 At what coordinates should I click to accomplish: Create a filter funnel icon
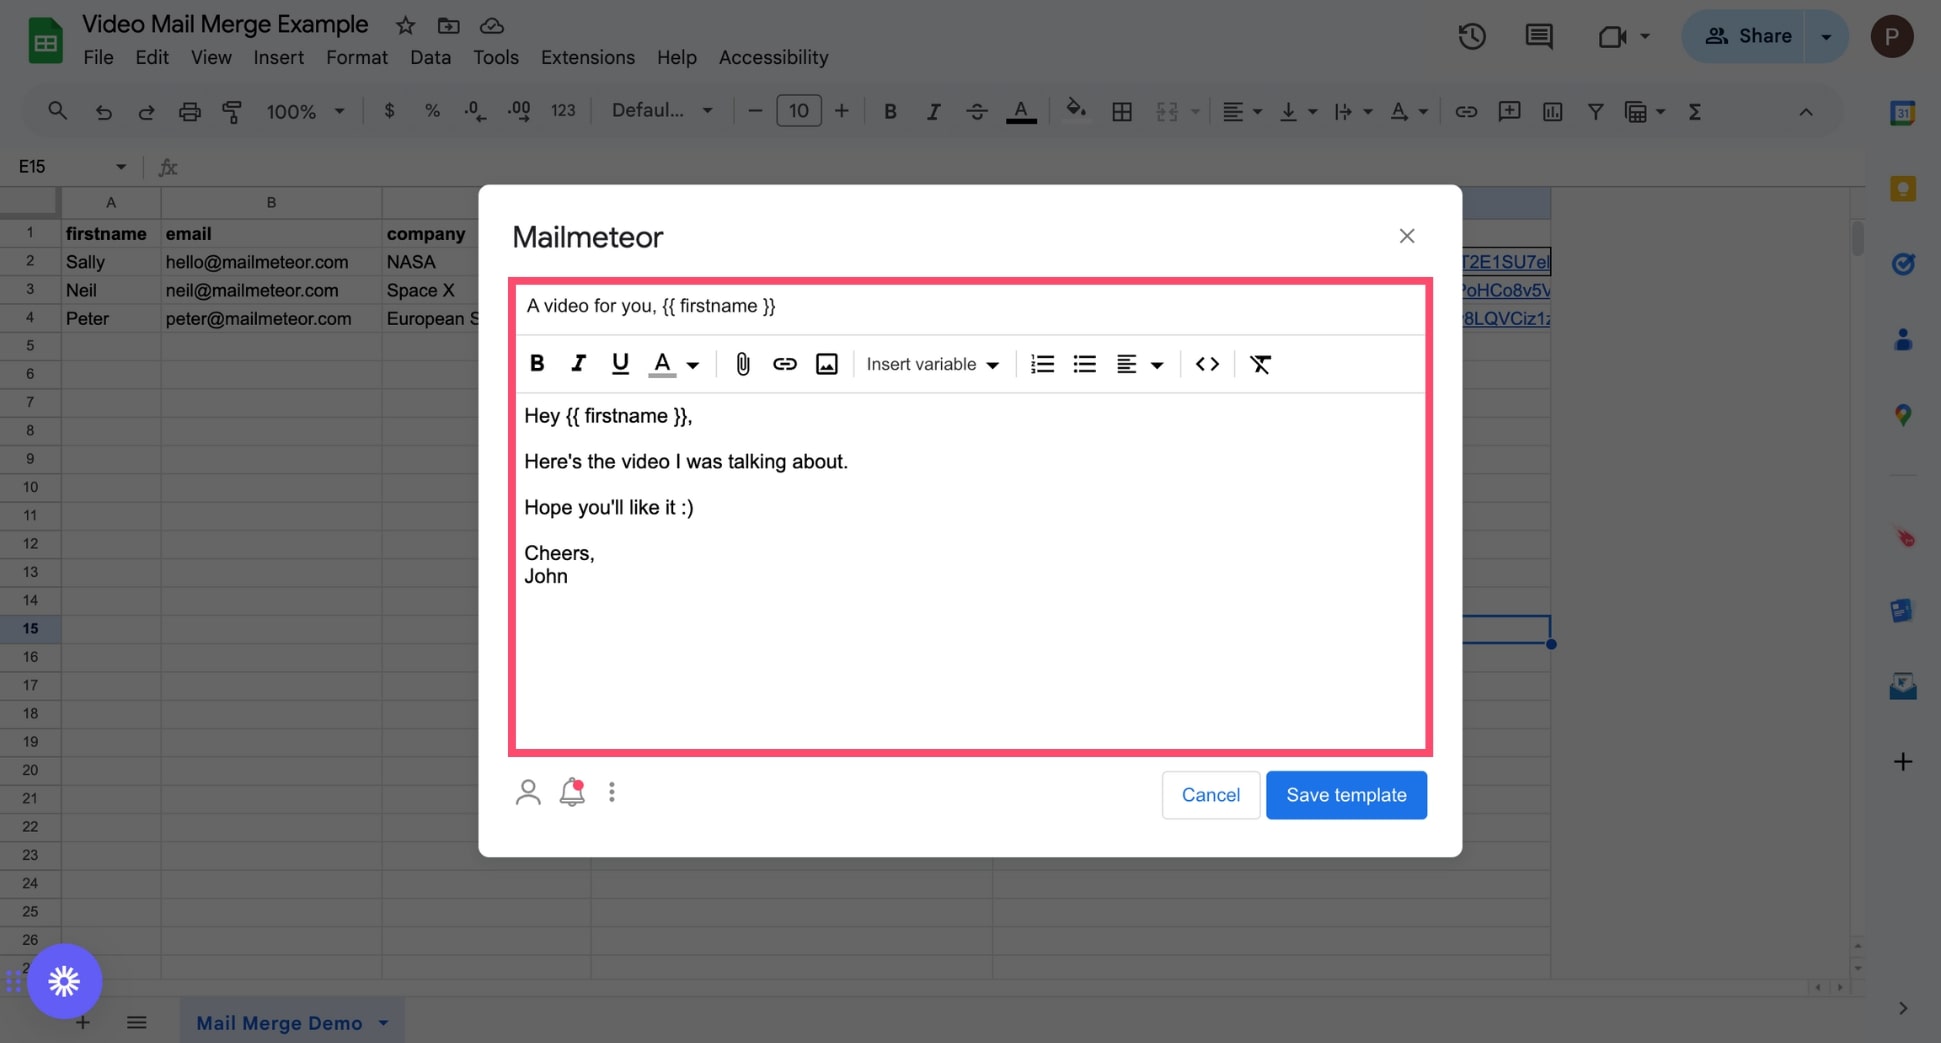pos(1595,112)
